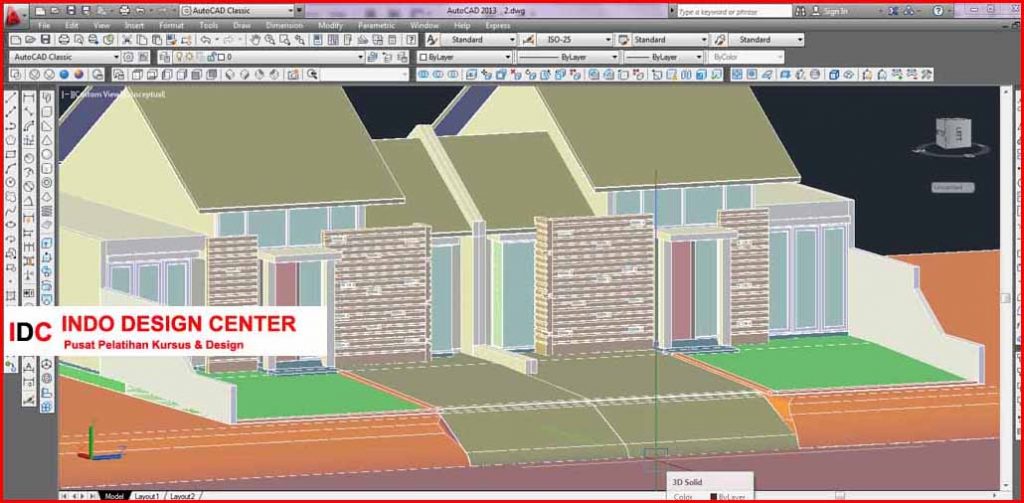Viewport: 1024px width, 503px height.
Task: Open the AutoCAD application menu logo button
Action: click(x=14, y=16)
